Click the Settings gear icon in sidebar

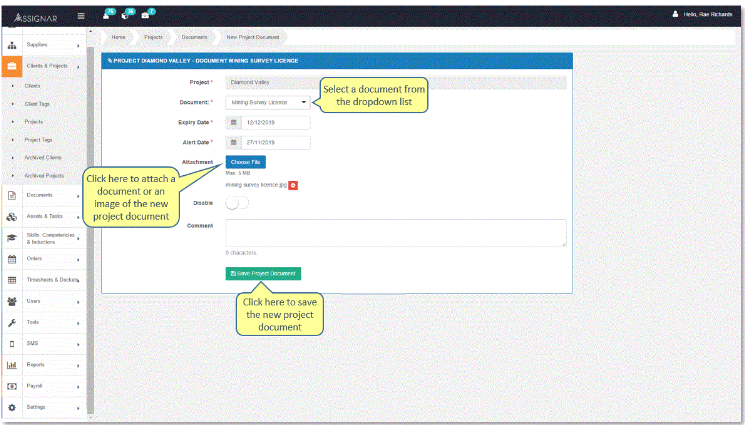click(11, 407)
